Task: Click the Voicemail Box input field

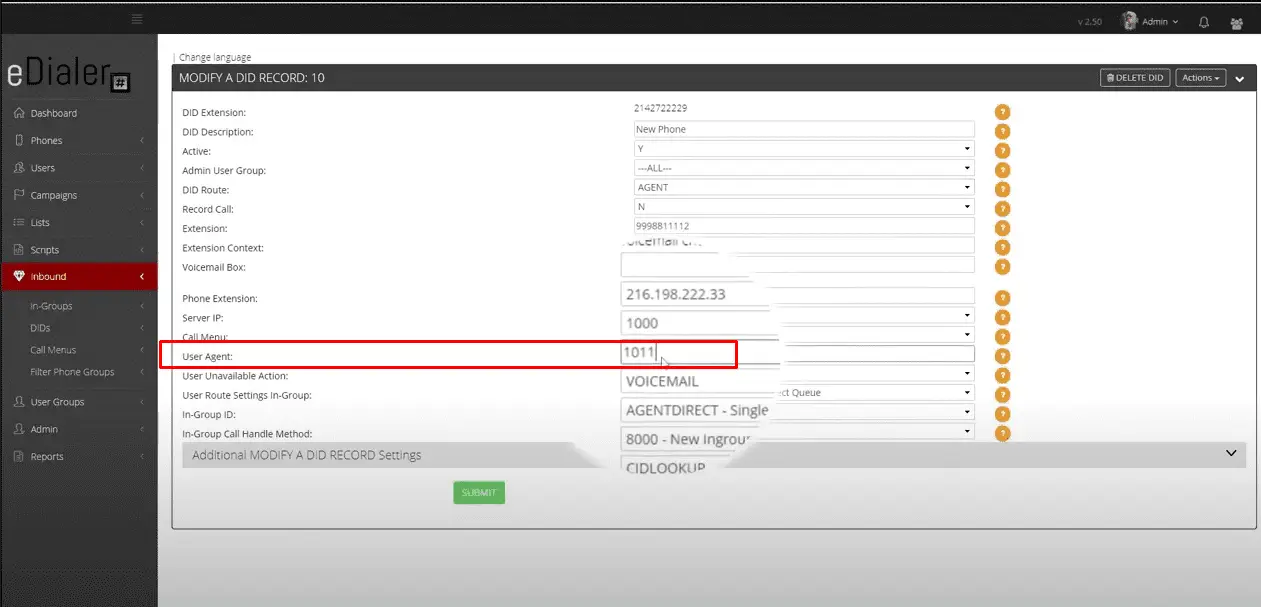Action: click(x=797, y=265)
